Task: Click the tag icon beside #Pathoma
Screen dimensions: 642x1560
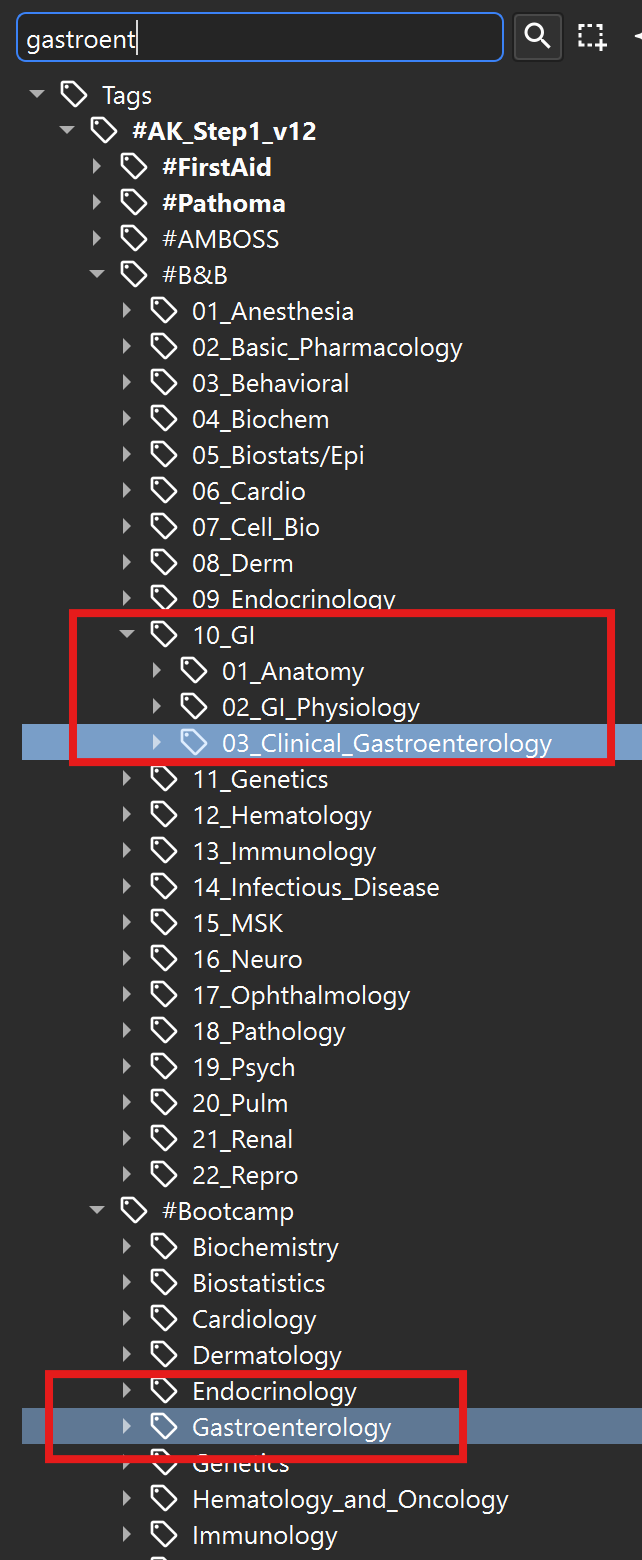Action: (134, 203)
